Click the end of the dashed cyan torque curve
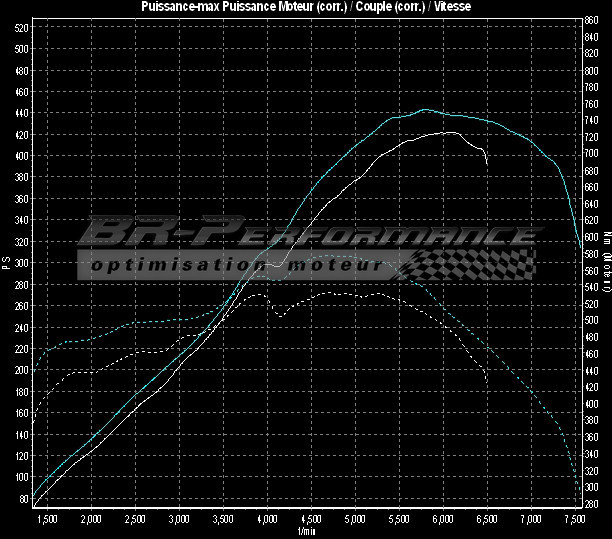The height and width of the screenshot is (539, 612). (x=581, y=492)
